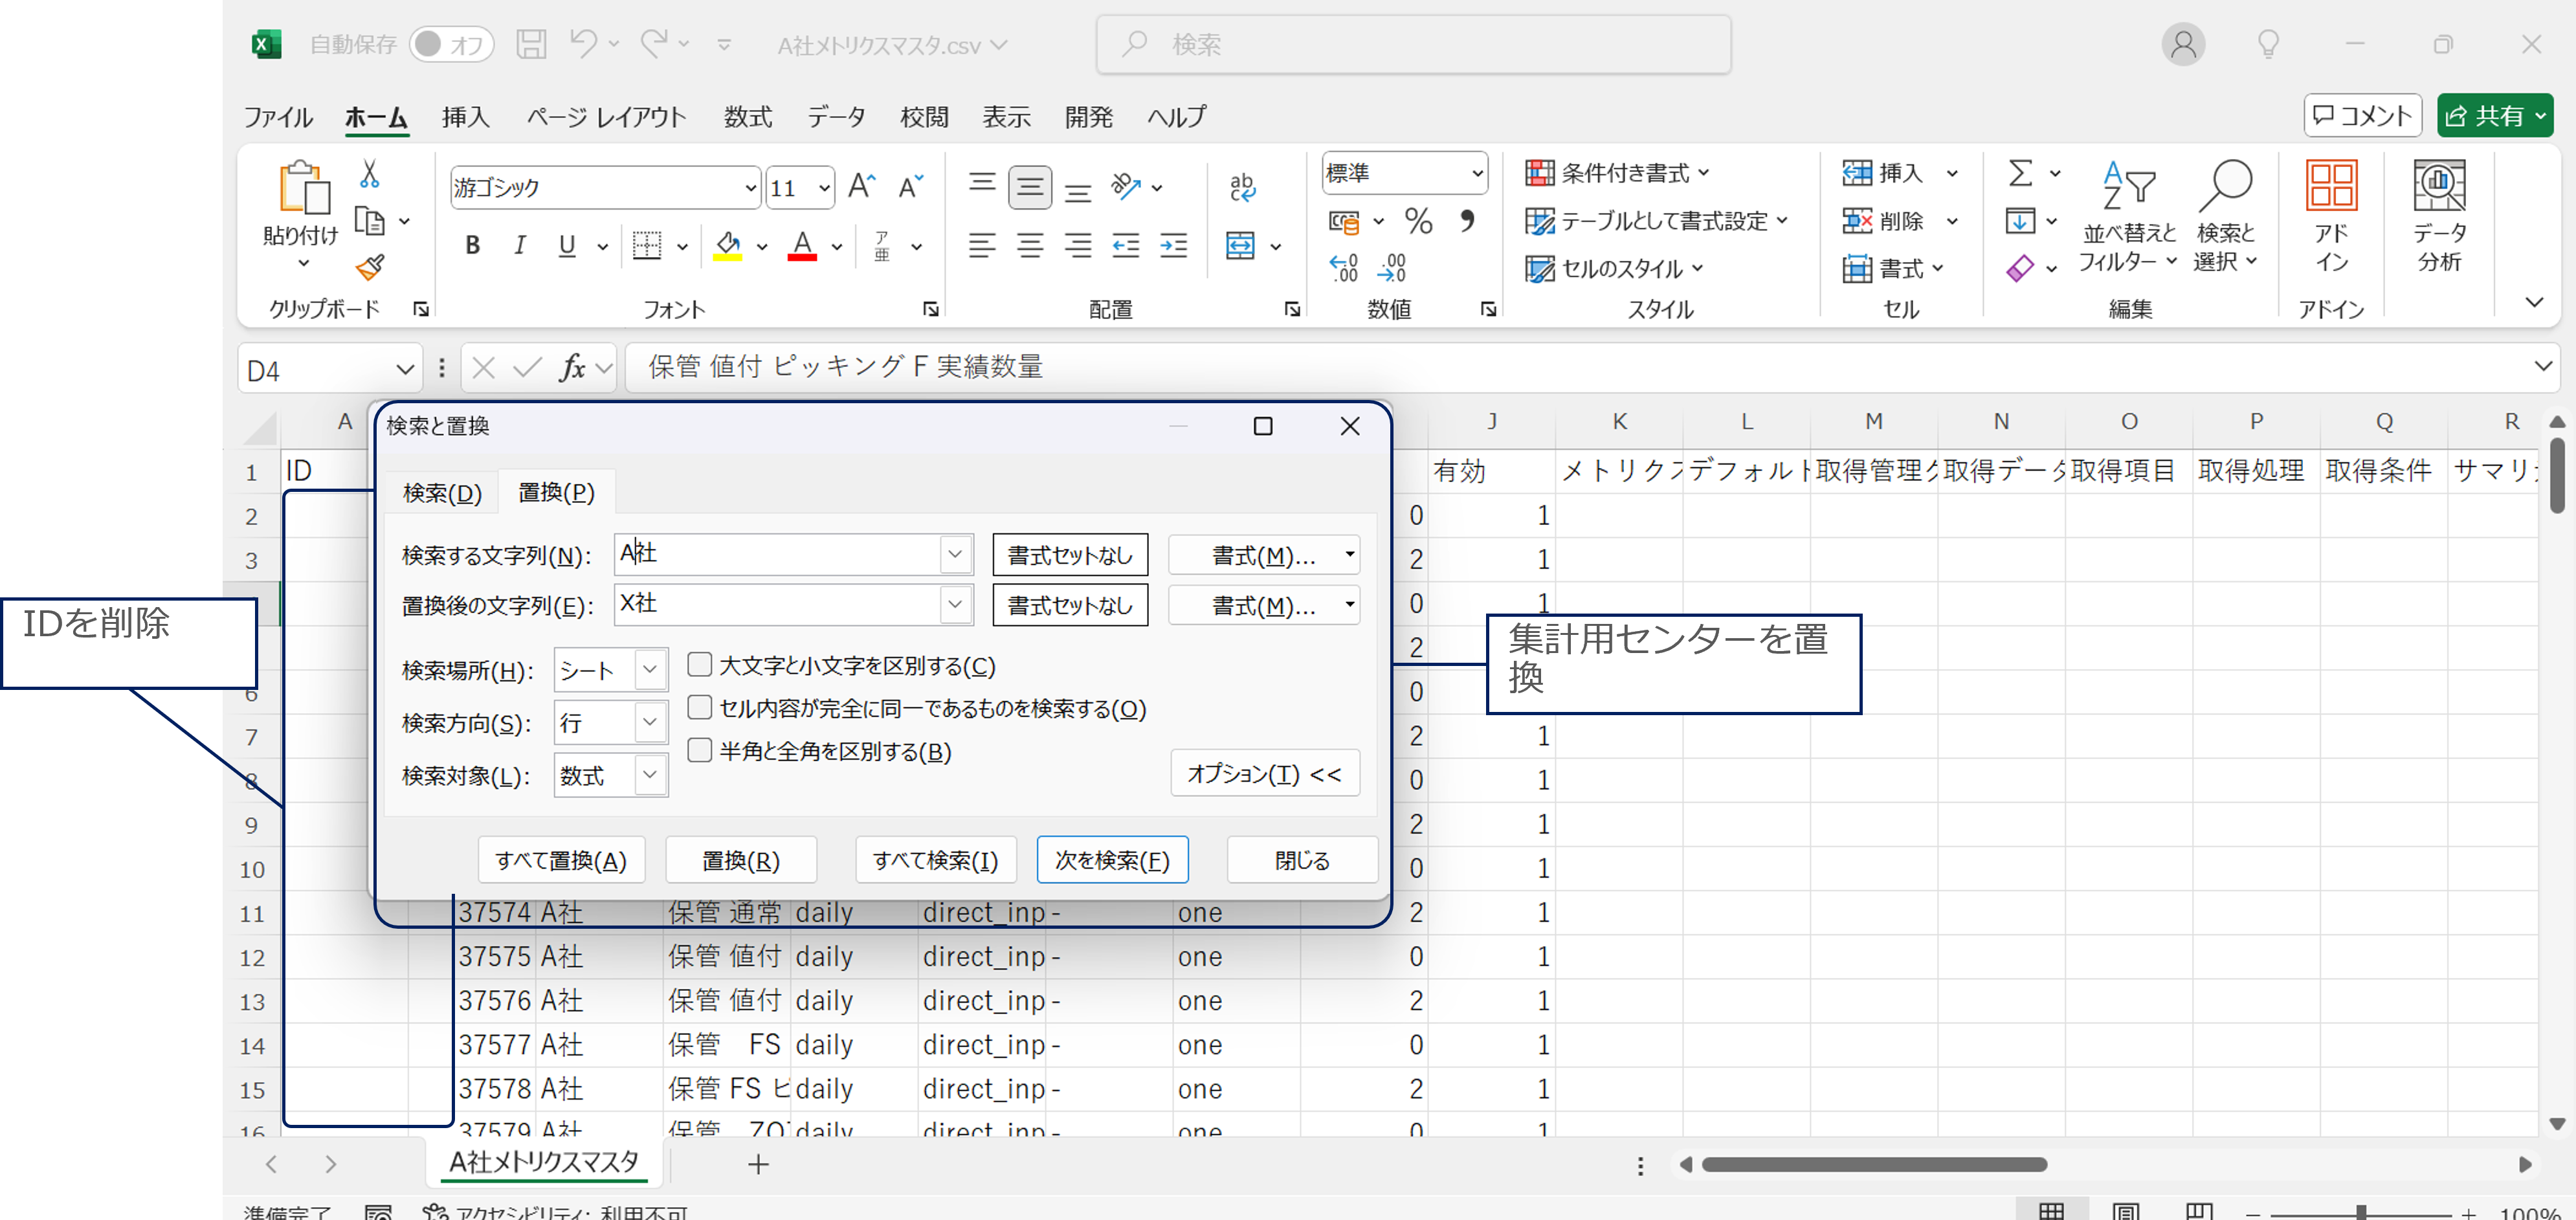
Task: Enable half-width full-width distinction checkbox
Action: [x=700, y=751]
